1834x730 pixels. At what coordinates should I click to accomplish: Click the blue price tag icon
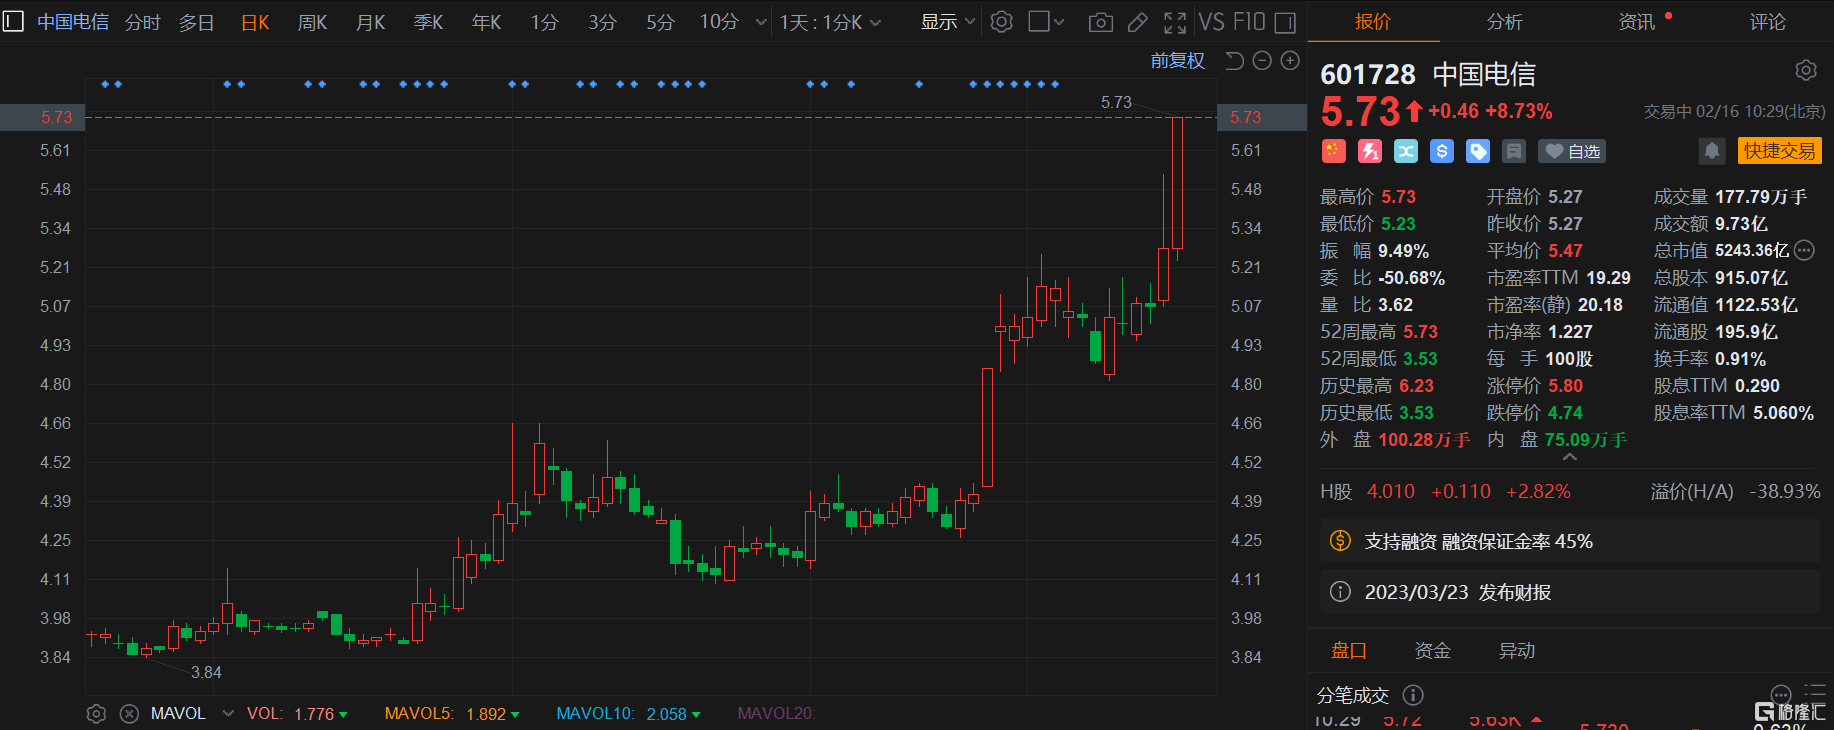(1477, 151)
